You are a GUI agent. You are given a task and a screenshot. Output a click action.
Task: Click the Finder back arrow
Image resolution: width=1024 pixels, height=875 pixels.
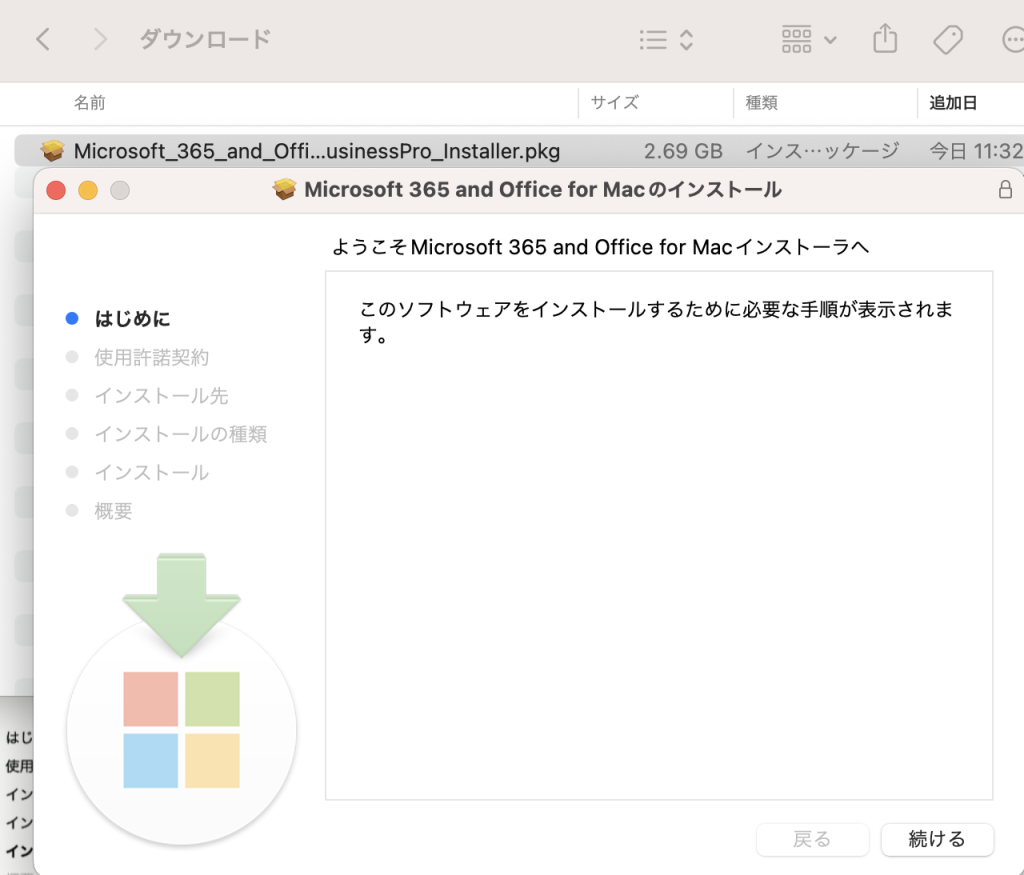[x=42, y=40]
